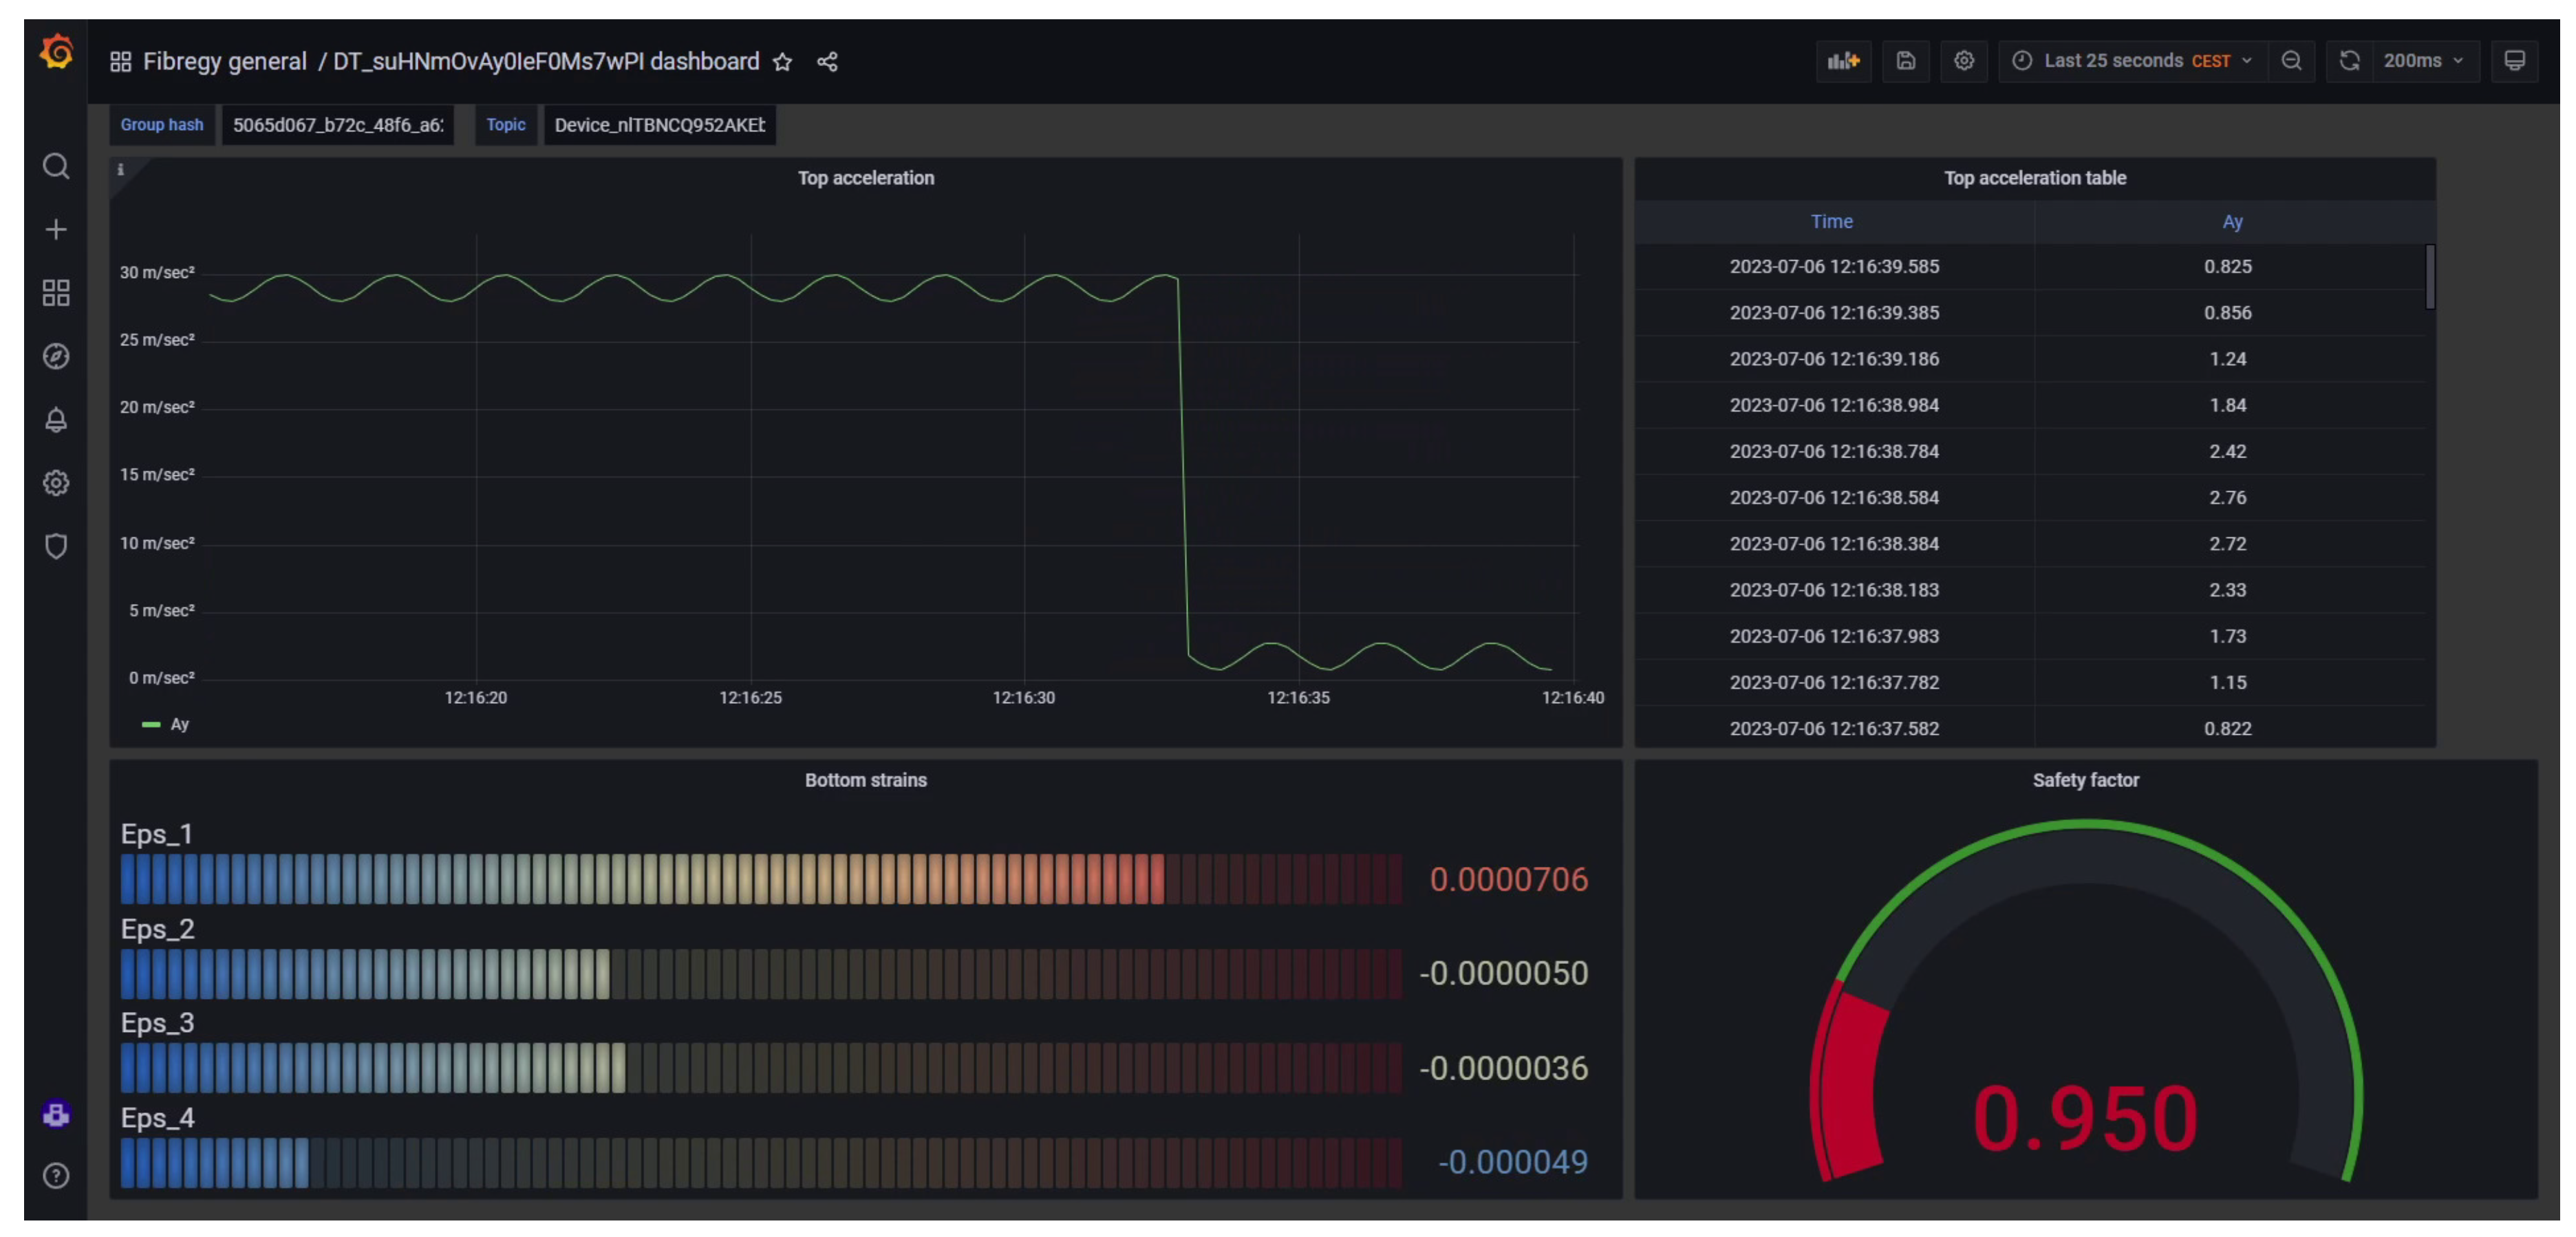Screen dimensions: 2576x1237
Task: Click the plus Create icon in sidebar
Action: tap(56, 230)
